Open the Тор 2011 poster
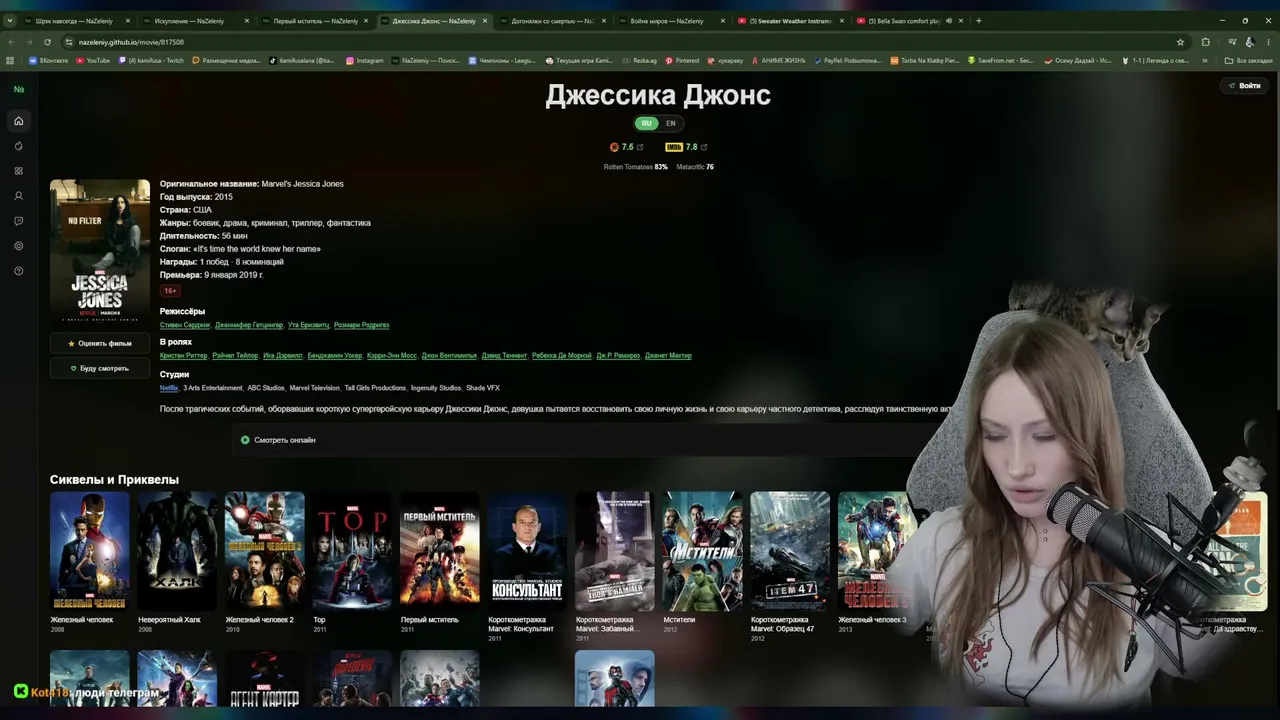 click(x=352, y=550)
